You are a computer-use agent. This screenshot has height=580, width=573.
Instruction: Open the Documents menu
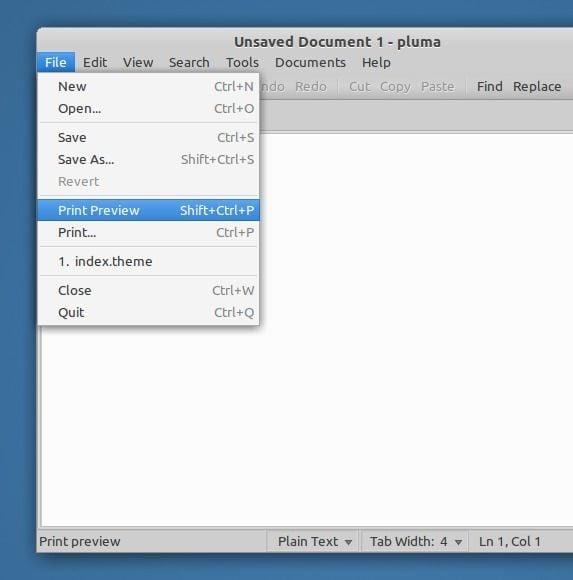click(310, 63)
